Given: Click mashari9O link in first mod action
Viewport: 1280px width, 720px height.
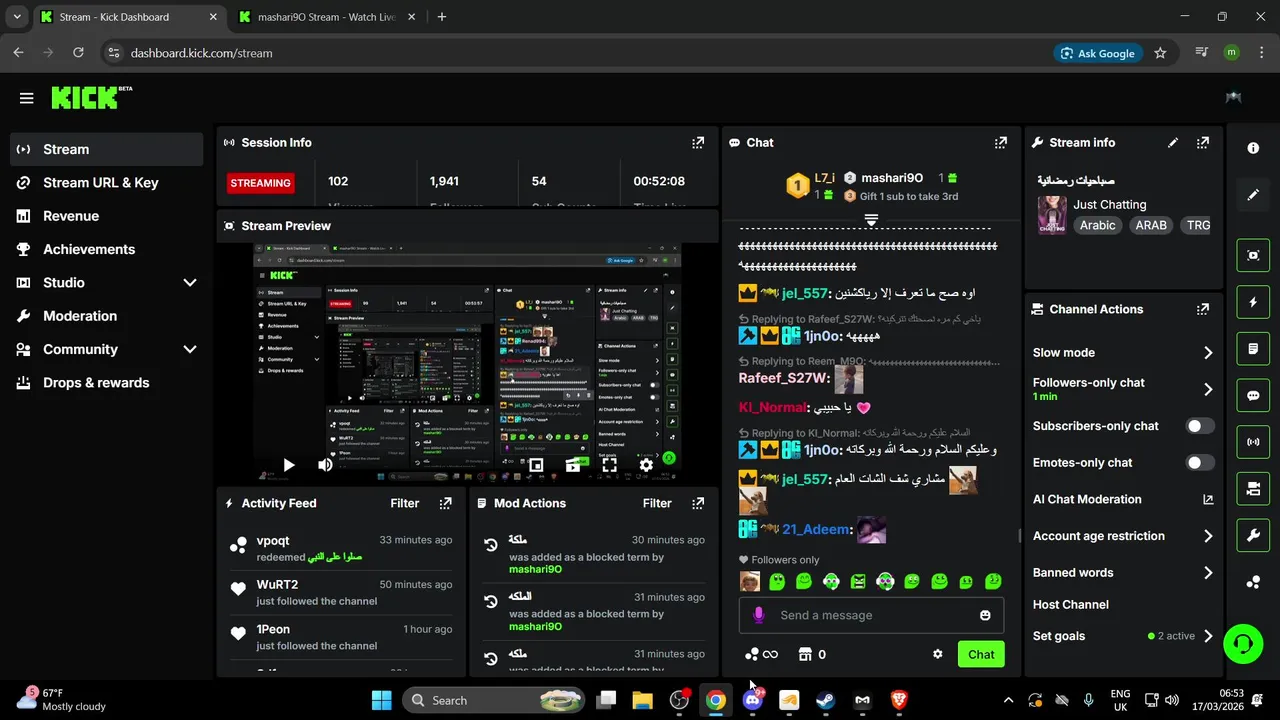Looking at the screenshot, I should click(535, 570).
